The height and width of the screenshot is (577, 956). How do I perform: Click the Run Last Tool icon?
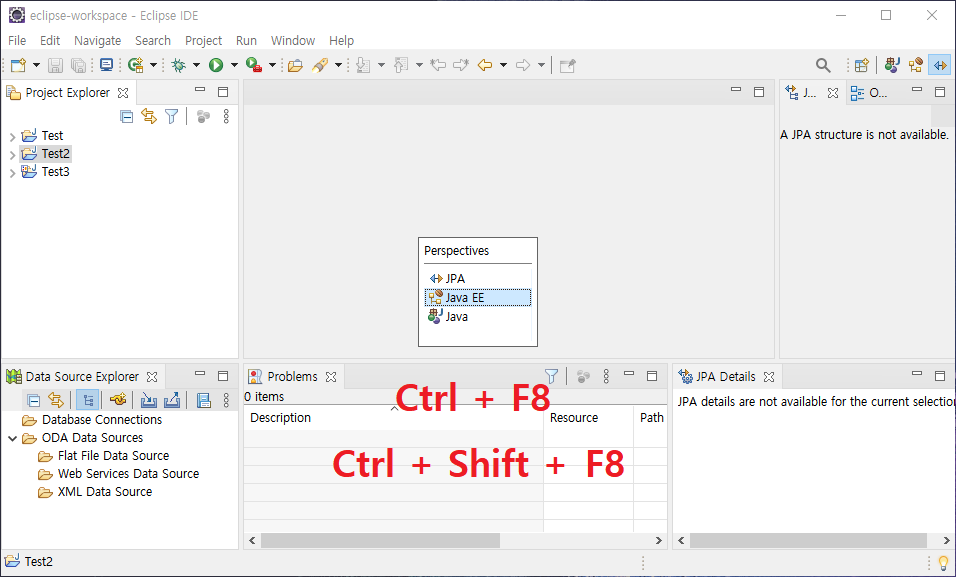(254, 65)
